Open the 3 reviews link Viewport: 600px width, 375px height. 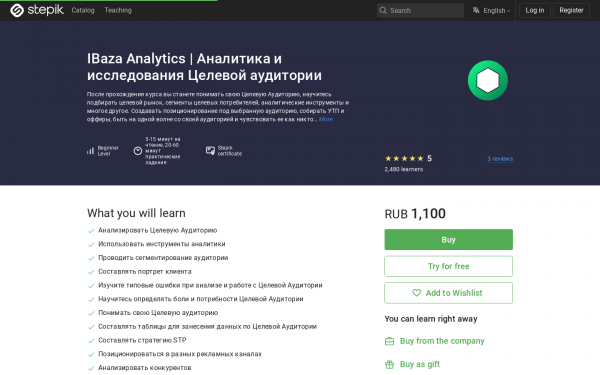pyautogui.click(x=500, y=159)
